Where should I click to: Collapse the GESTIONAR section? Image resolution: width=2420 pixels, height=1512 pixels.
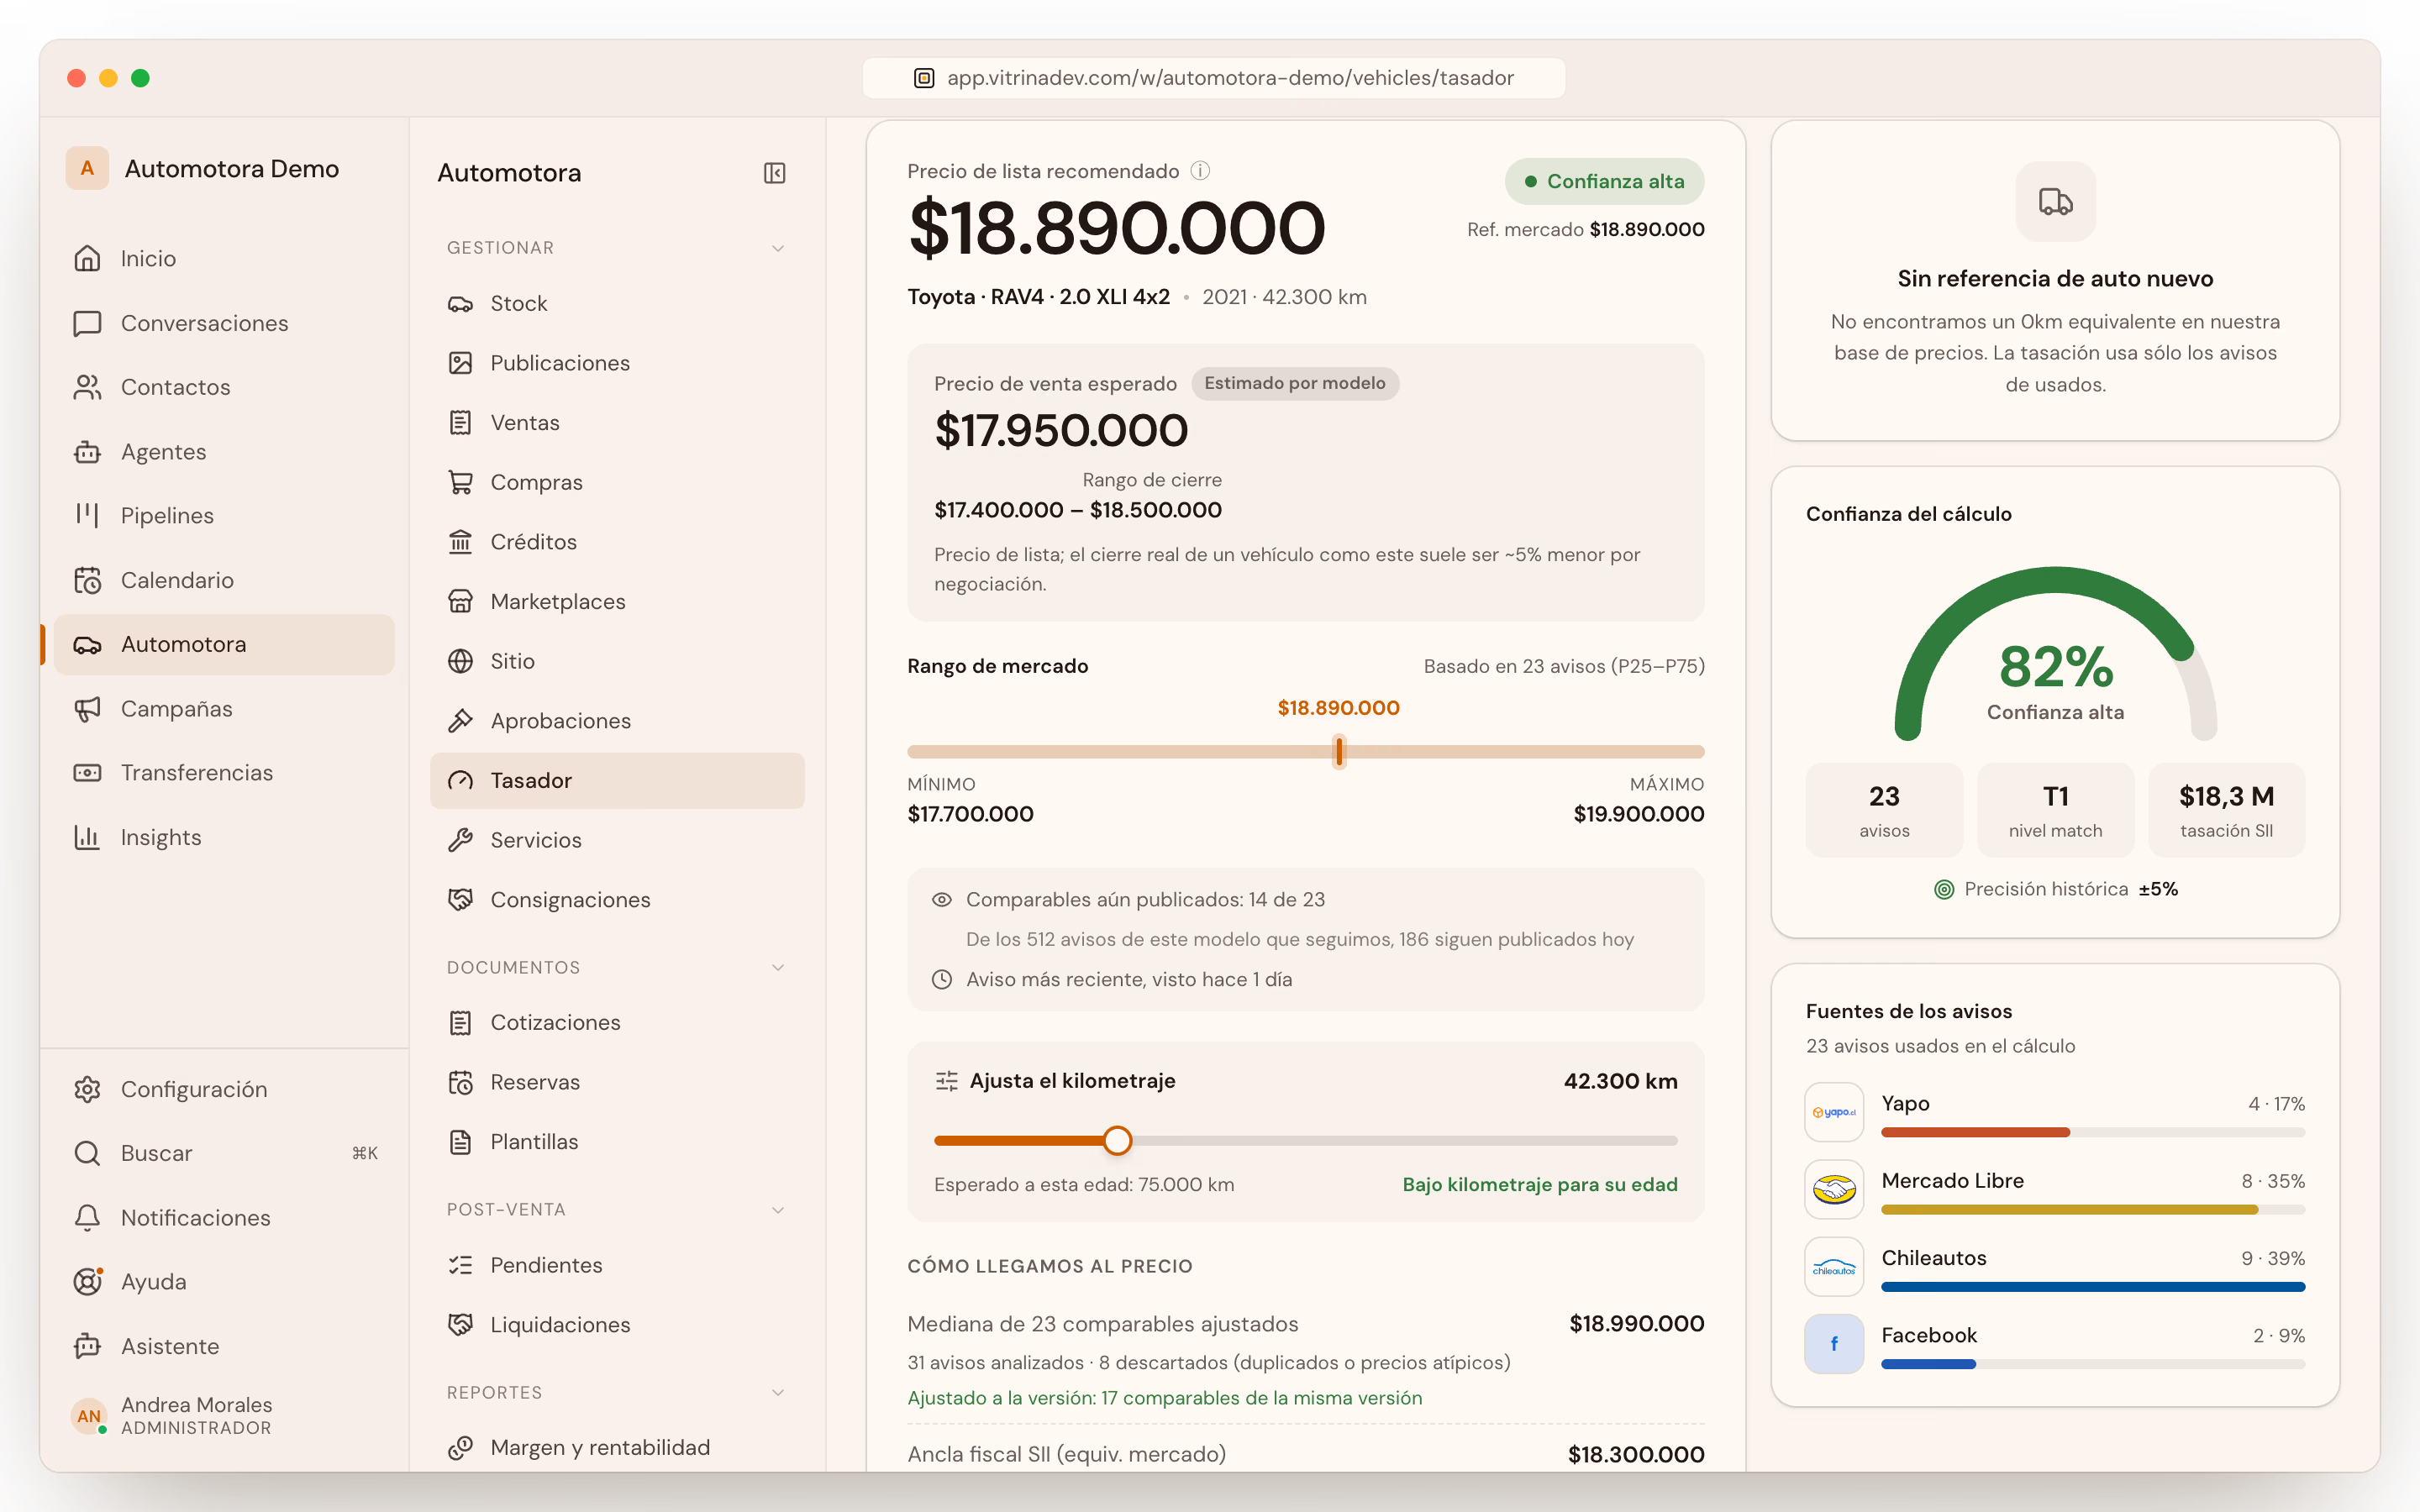pos(778,248)
